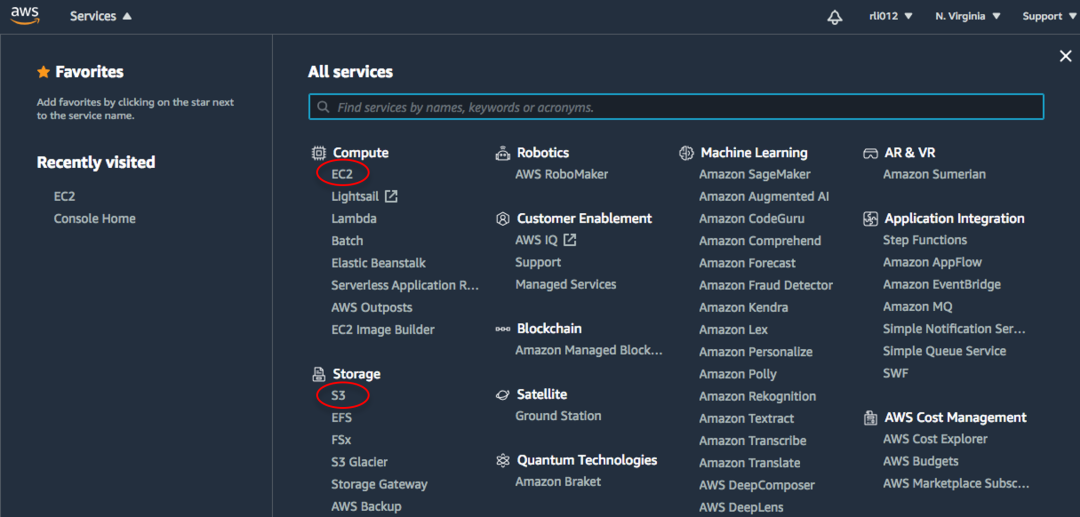This screenshot has height=517, width=1080.
Task: Open SWF service
Action: click(x=896, y=373)
